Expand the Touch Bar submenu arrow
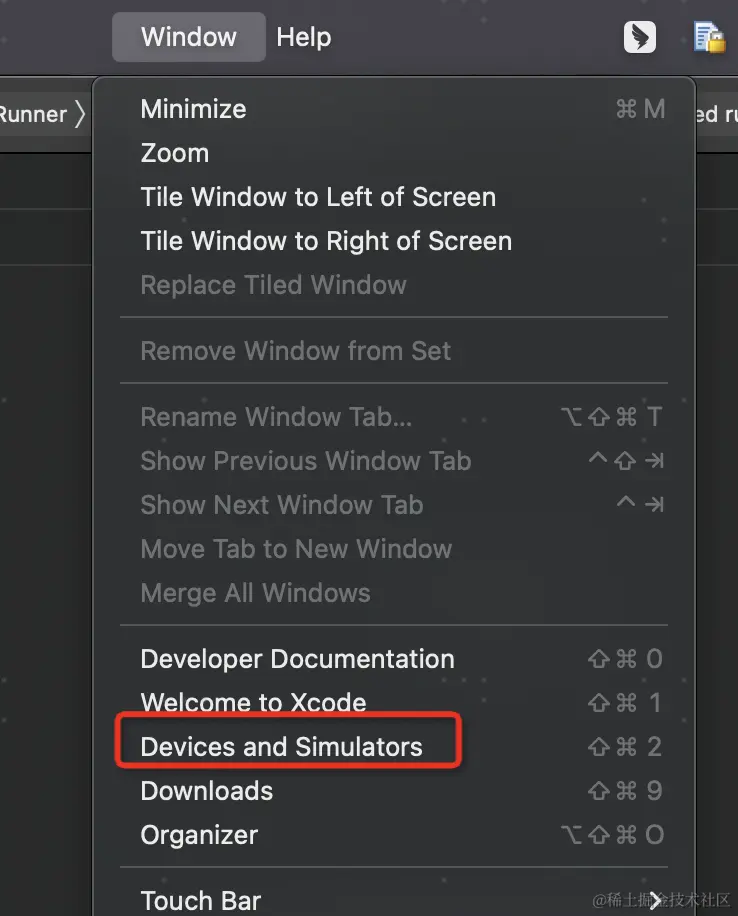 [x=655, y=900]
